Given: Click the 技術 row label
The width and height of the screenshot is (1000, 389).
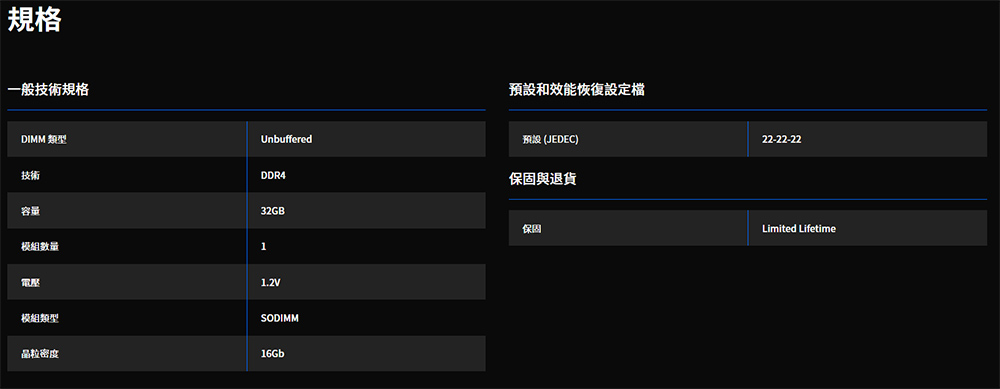Looking at the screenshot, I should 31,175.
